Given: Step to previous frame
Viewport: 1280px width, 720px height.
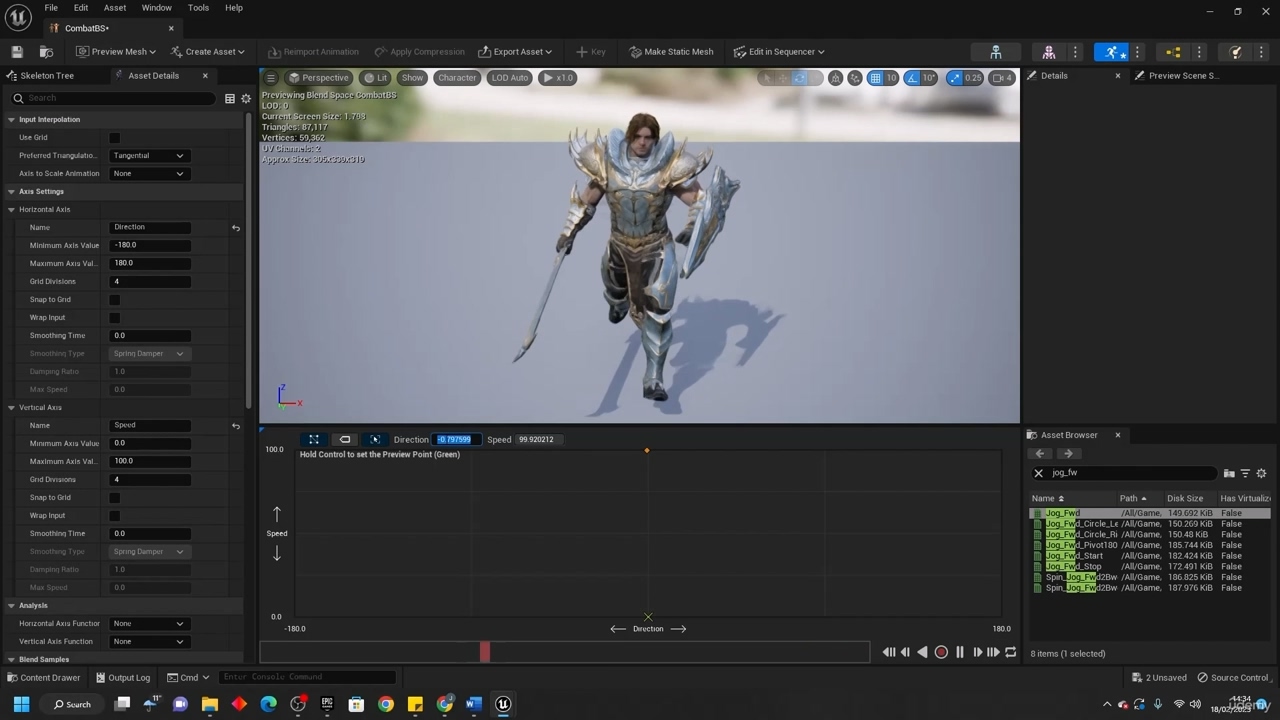Looking at the screenshot, I should point(905,652).
